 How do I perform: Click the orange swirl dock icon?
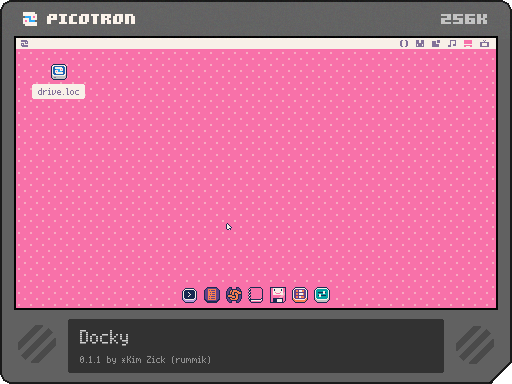pos(234,295)
